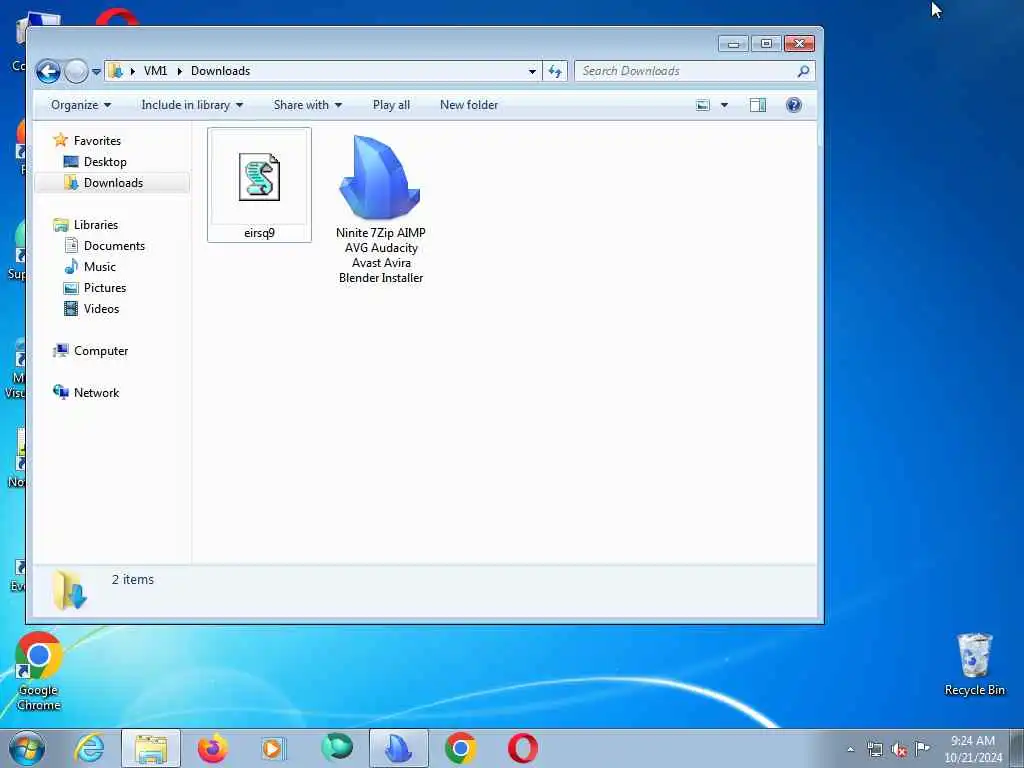This screenshot has width=1024, height=768.
Task: Open the view options dropdown arrow
Action: [724, 105]
